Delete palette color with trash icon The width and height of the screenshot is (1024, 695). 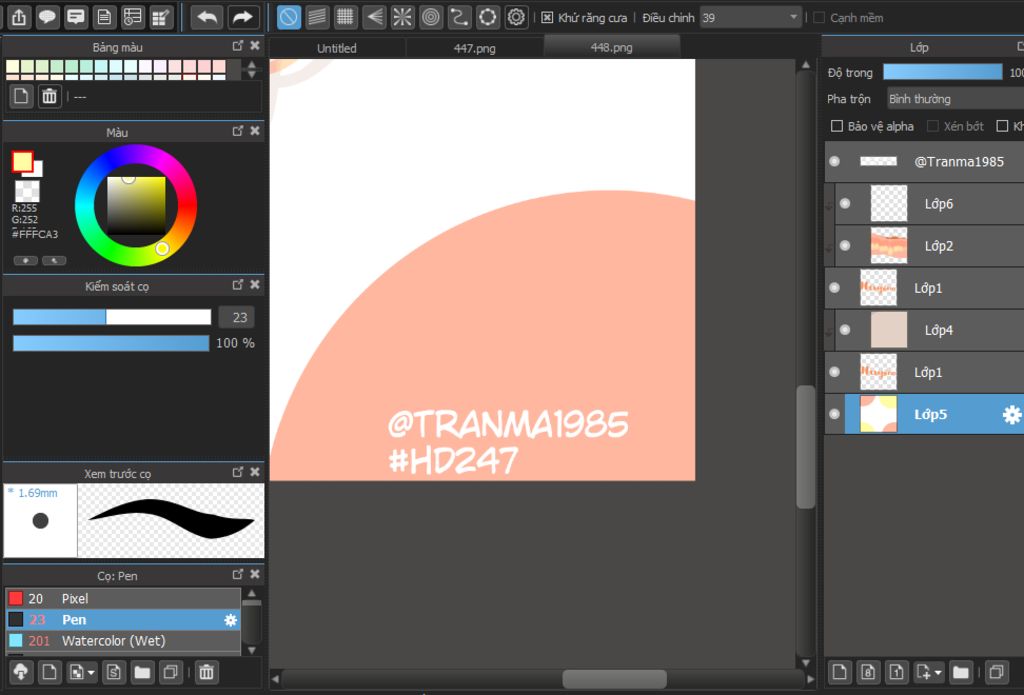pyautogui.click(x=49, y=97)
